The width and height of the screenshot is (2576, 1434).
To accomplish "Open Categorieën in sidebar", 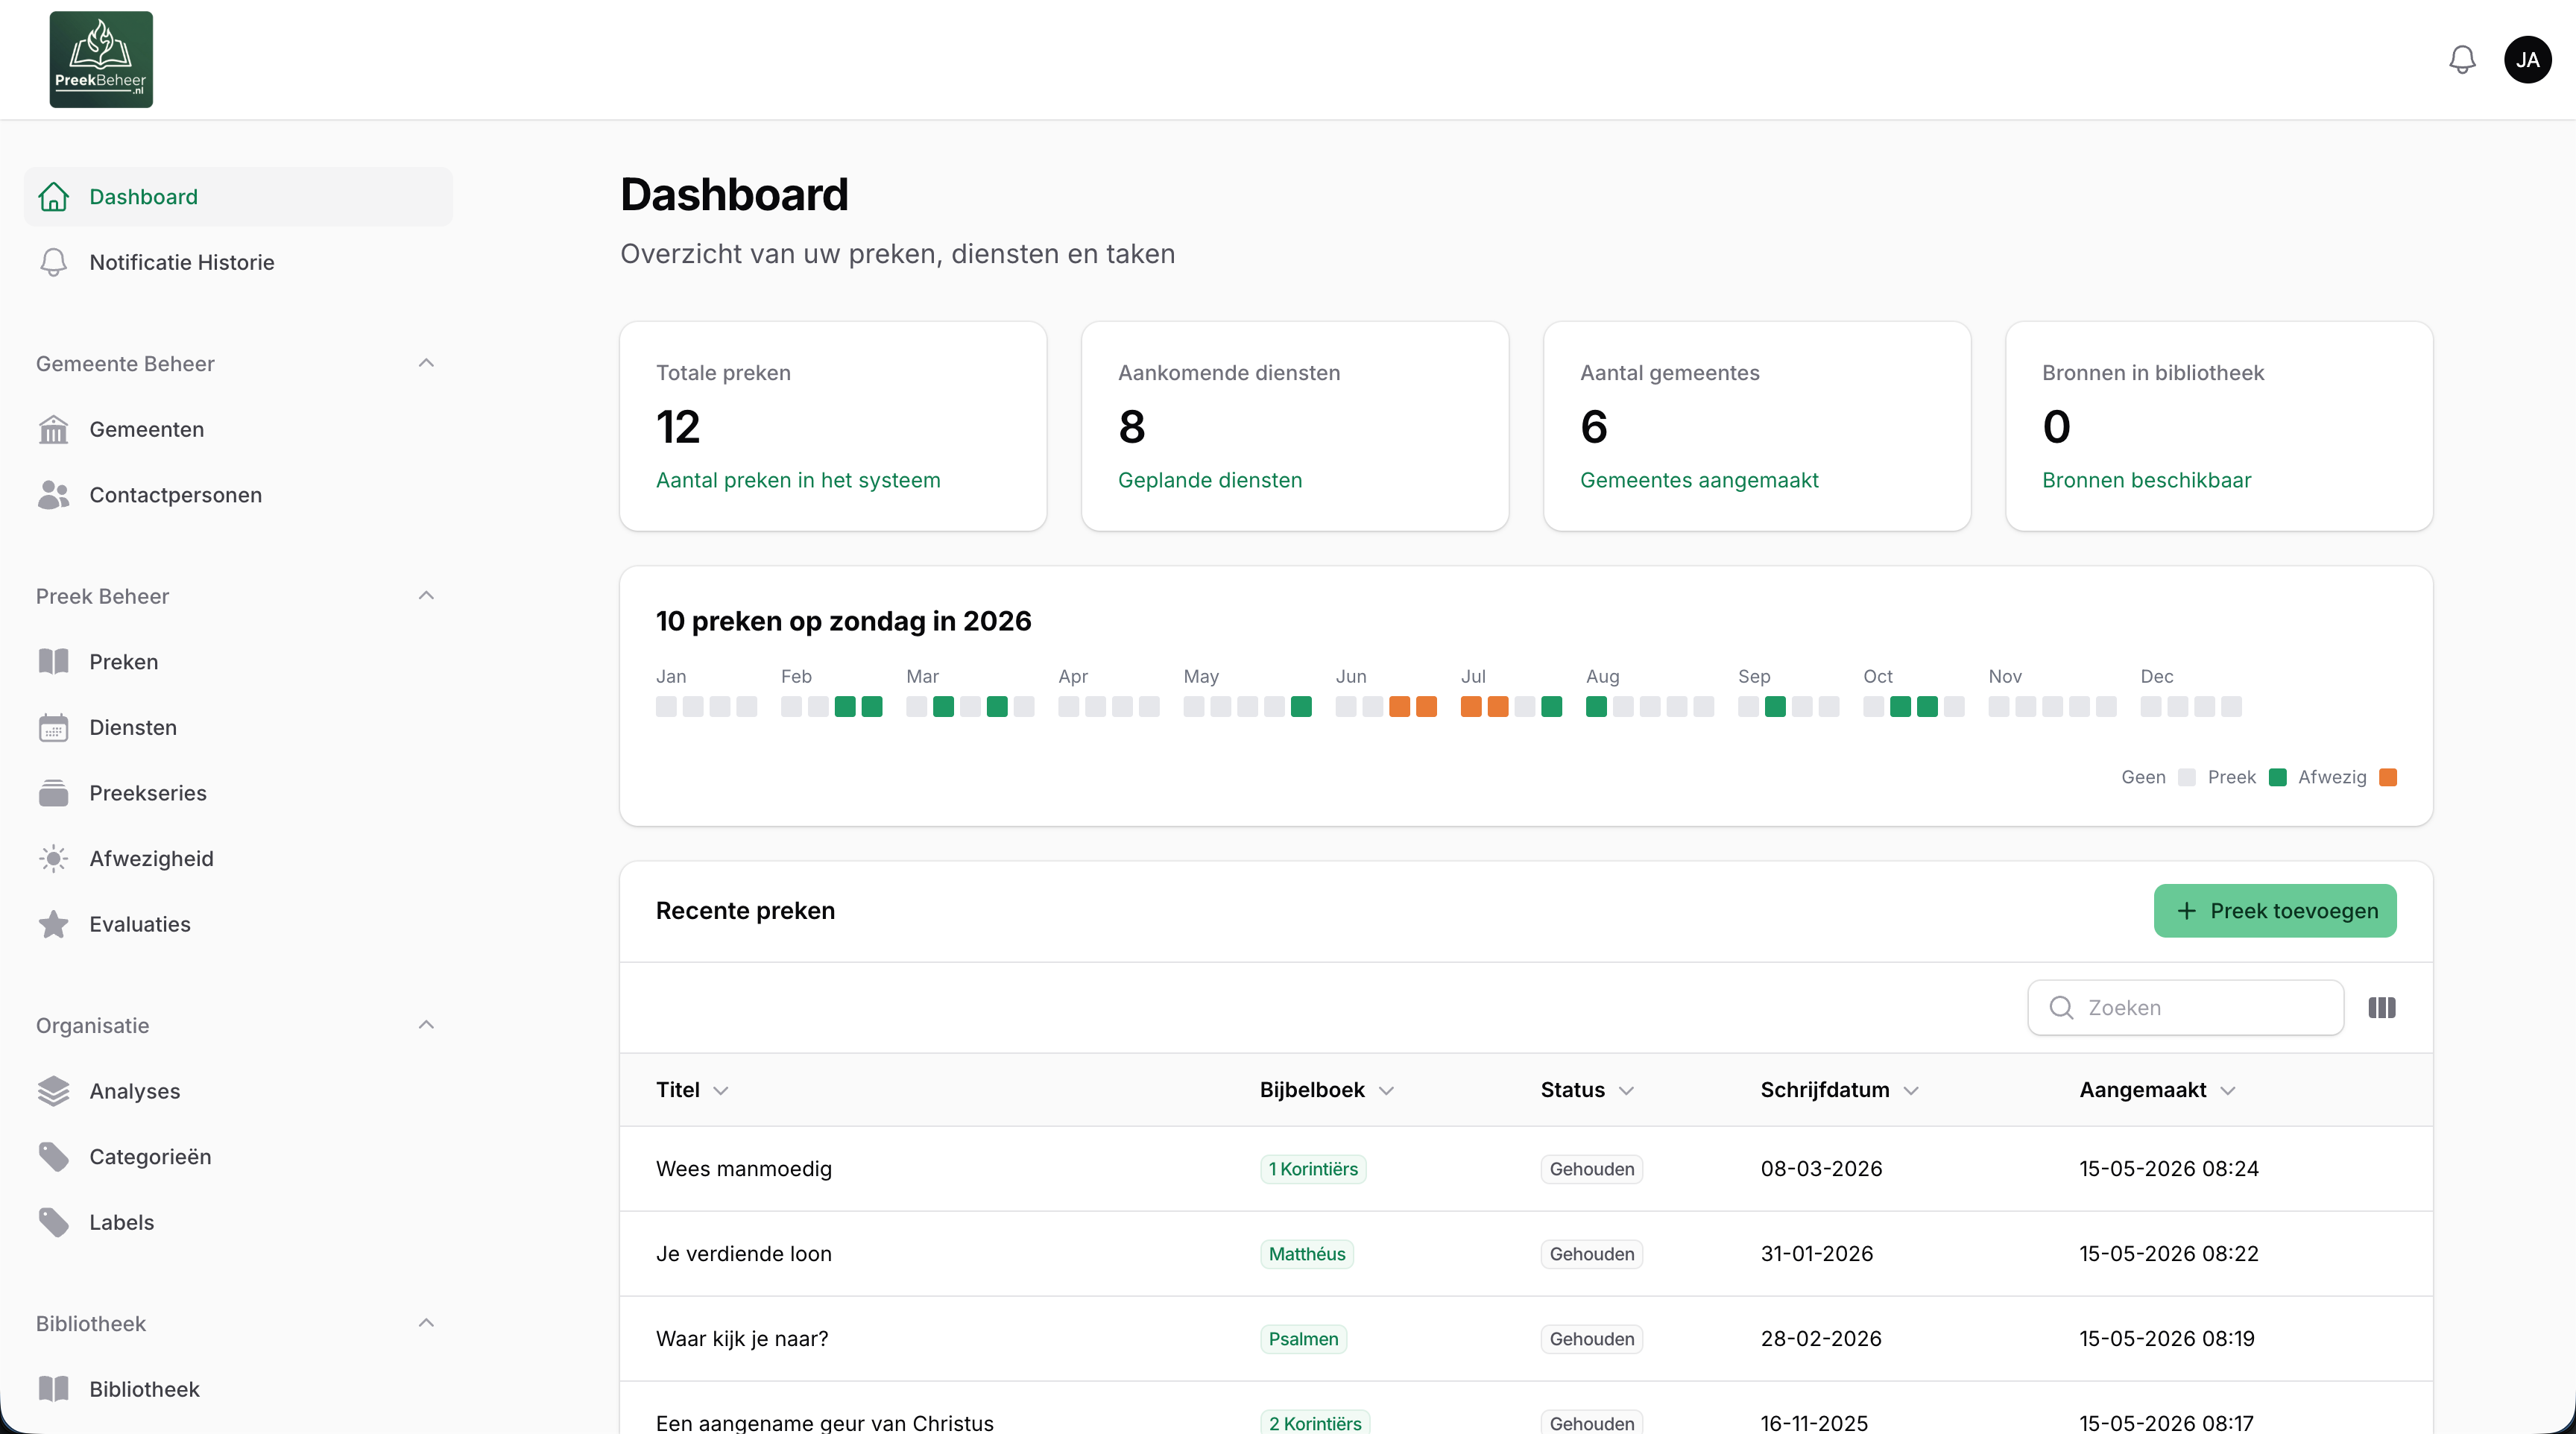I will coord(238,1157).
